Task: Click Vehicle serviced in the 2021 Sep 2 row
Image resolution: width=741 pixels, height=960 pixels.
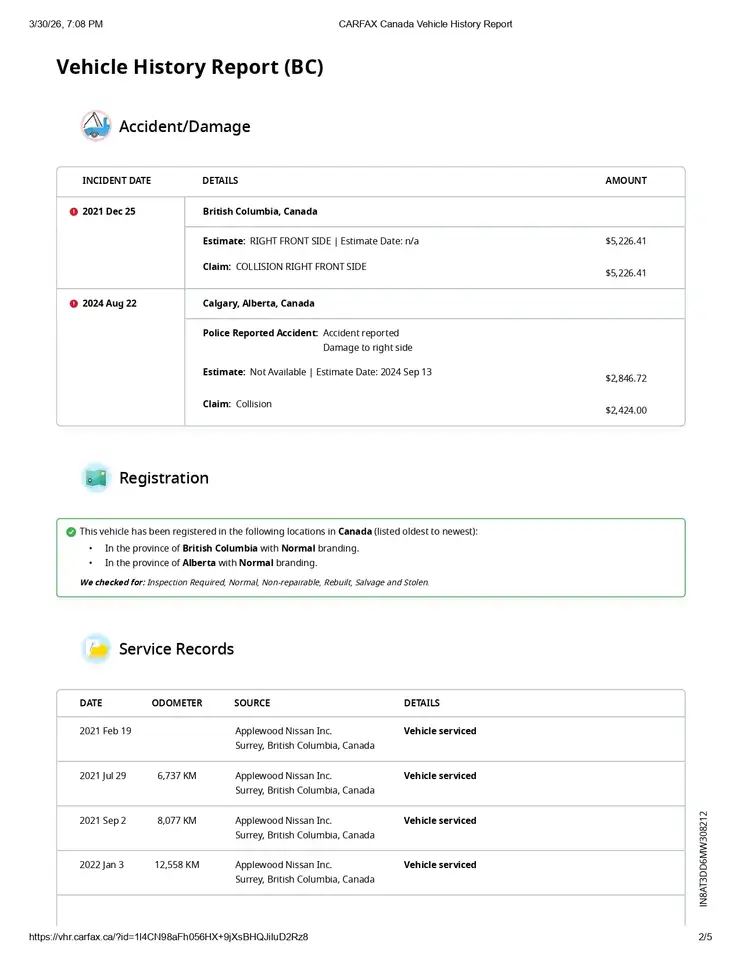Action: 440,820
